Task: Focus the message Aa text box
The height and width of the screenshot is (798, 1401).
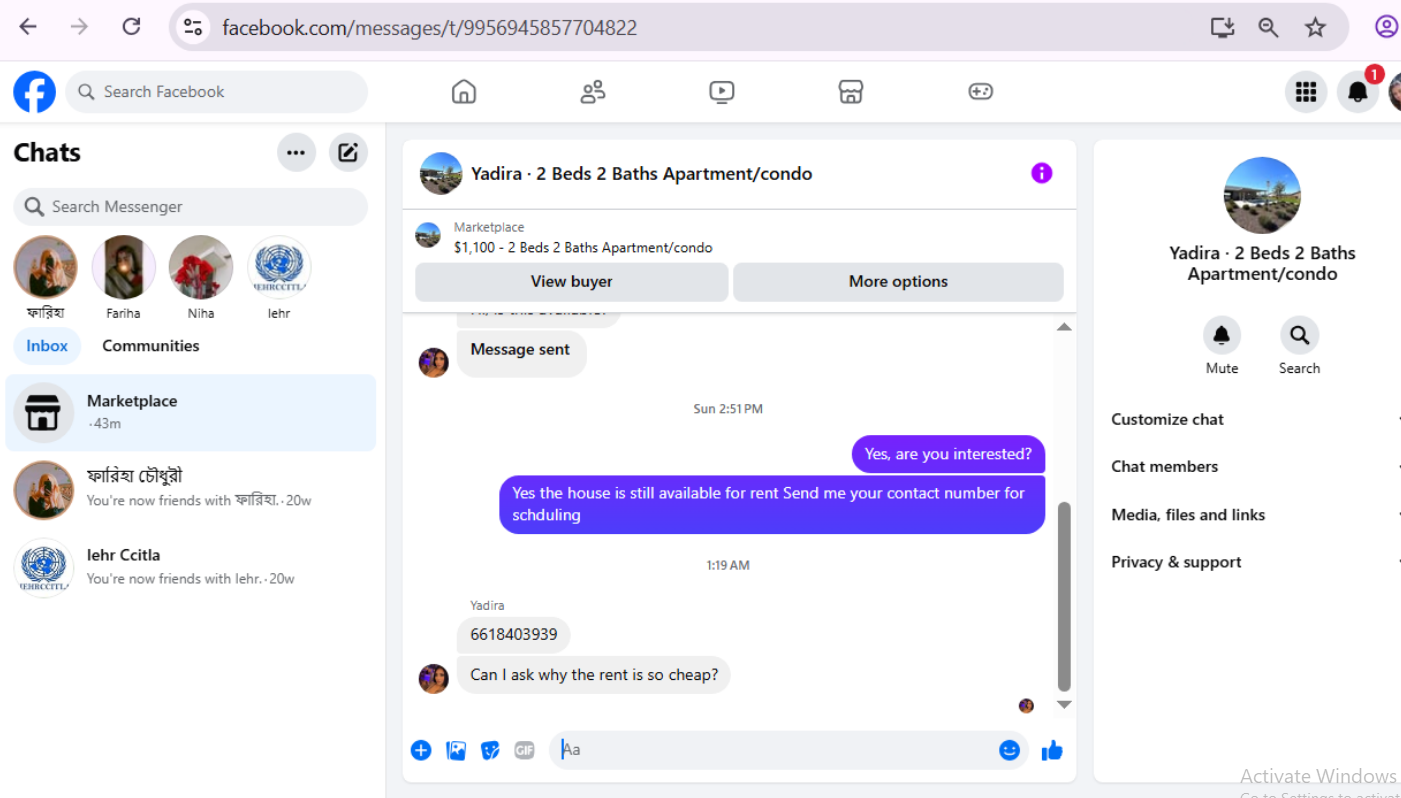Action: (775, 750)
